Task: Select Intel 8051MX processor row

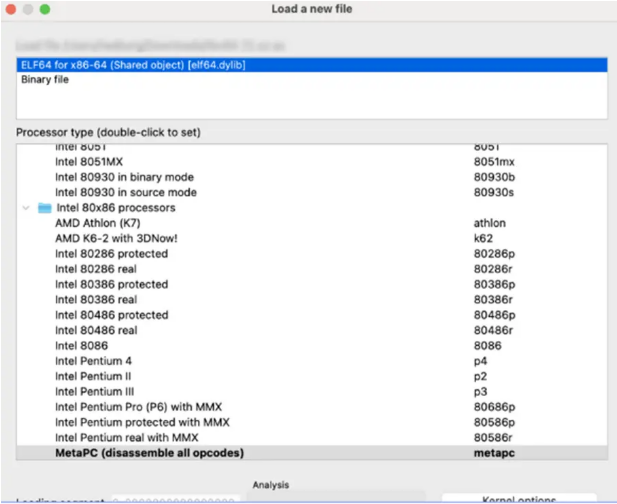Action: click(312, 162)
